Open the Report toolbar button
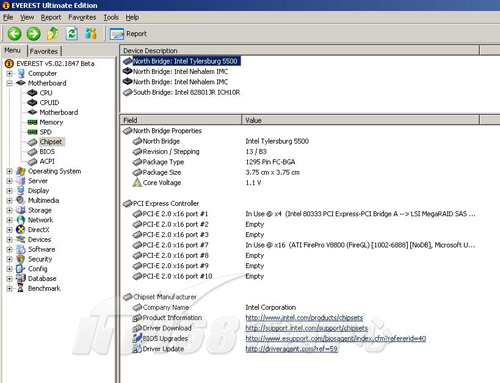The width and height of the screenshot is (500, 383). (x=128, y=34)
